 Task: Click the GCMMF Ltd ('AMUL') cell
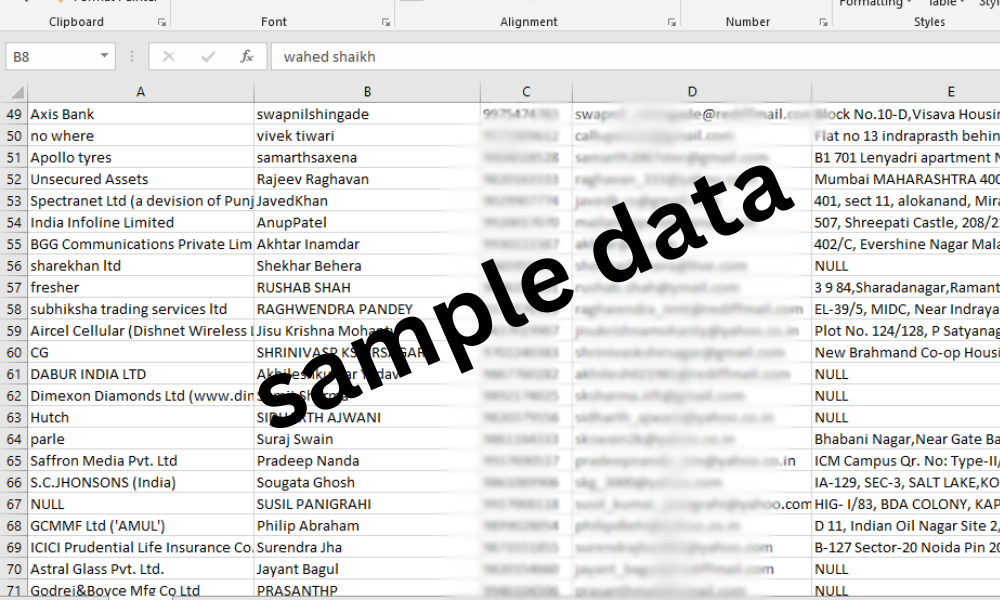click(x=141, y=526)
